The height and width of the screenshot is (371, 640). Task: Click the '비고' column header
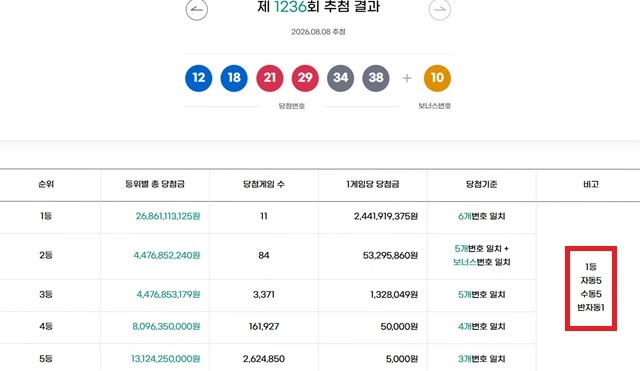[591, 184]
